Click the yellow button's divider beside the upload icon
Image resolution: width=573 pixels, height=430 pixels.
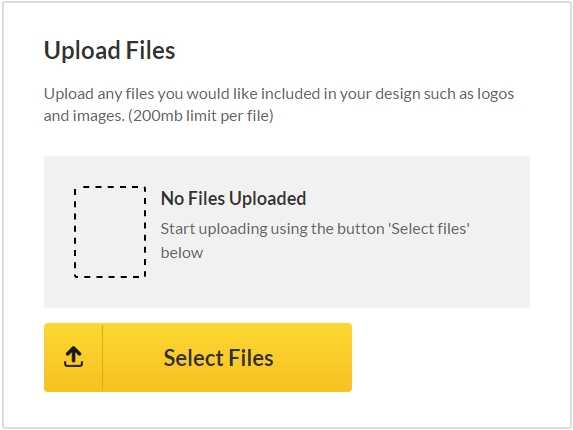(102, 357)
